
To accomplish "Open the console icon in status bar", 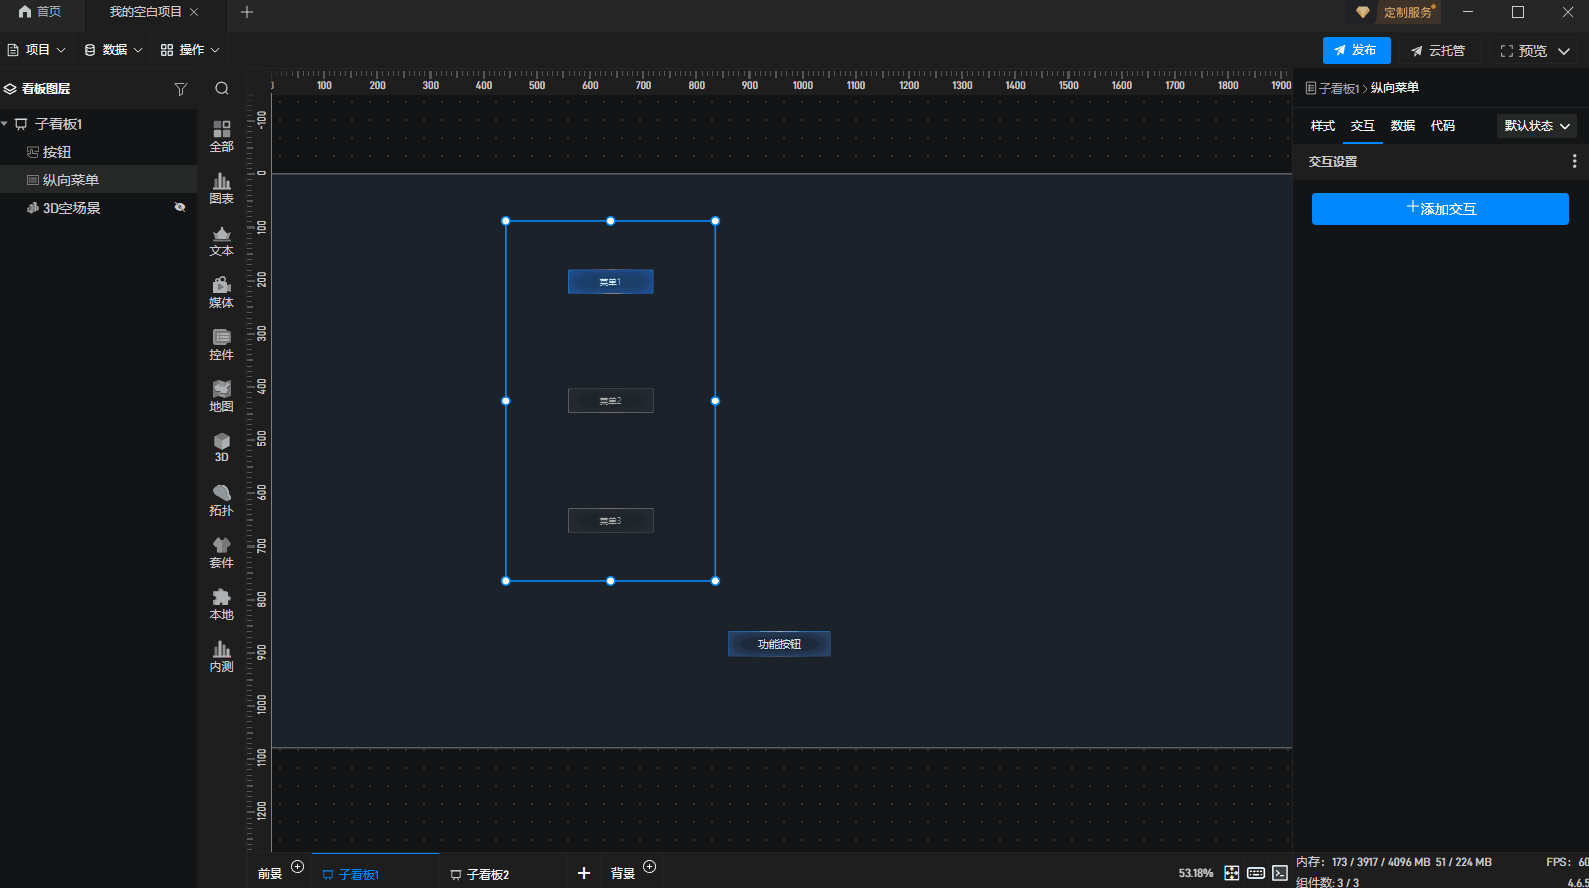I will (1280, 873).
